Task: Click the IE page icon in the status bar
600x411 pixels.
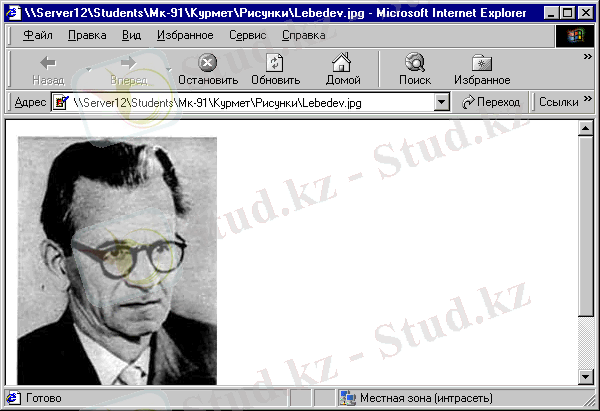Action: tap(13, 398)
